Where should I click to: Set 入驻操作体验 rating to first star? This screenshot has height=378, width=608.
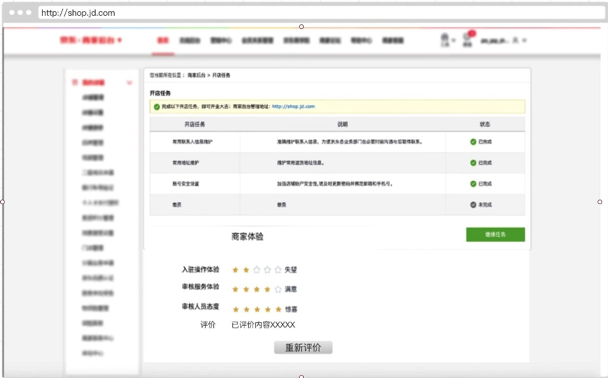click(235, 270)
